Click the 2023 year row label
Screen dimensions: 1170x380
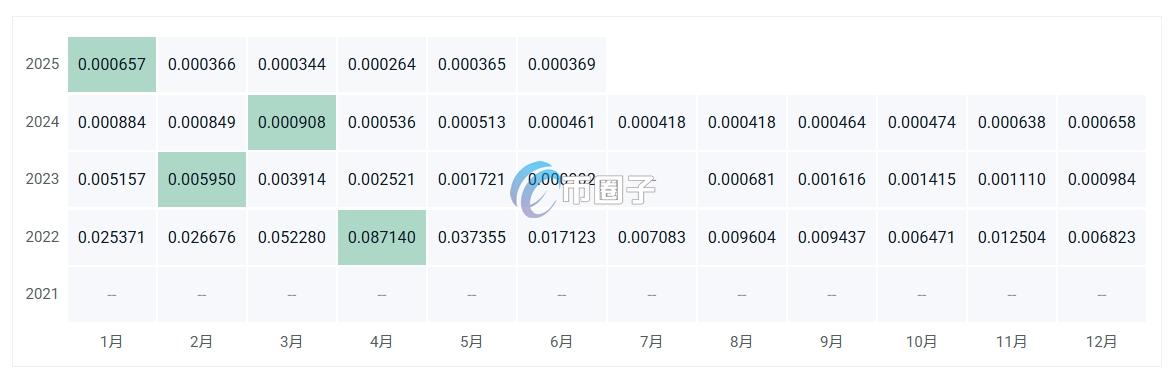[42, 179]
